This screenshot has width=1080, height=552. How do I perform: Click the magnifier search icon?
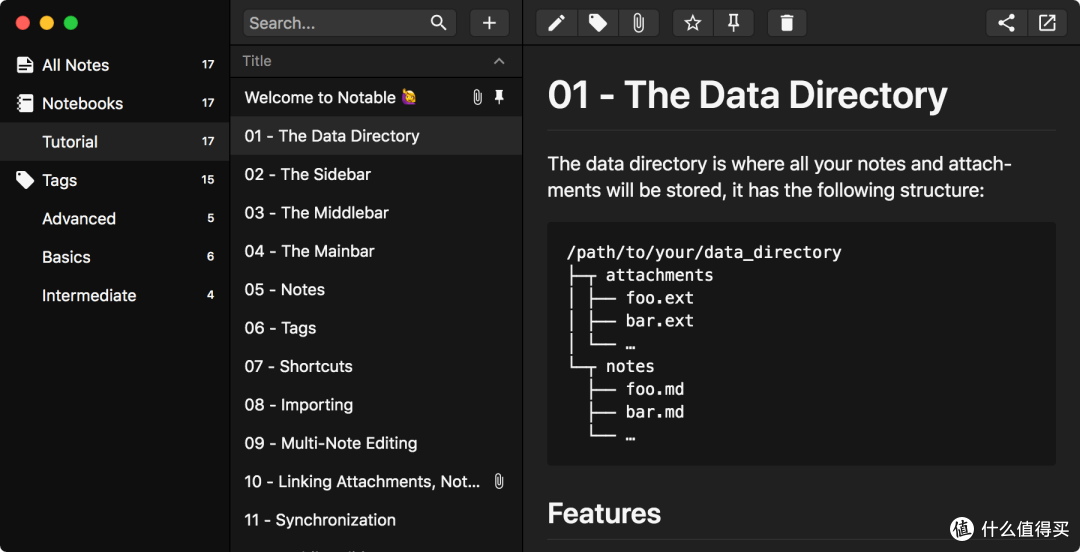click(439, 23)
